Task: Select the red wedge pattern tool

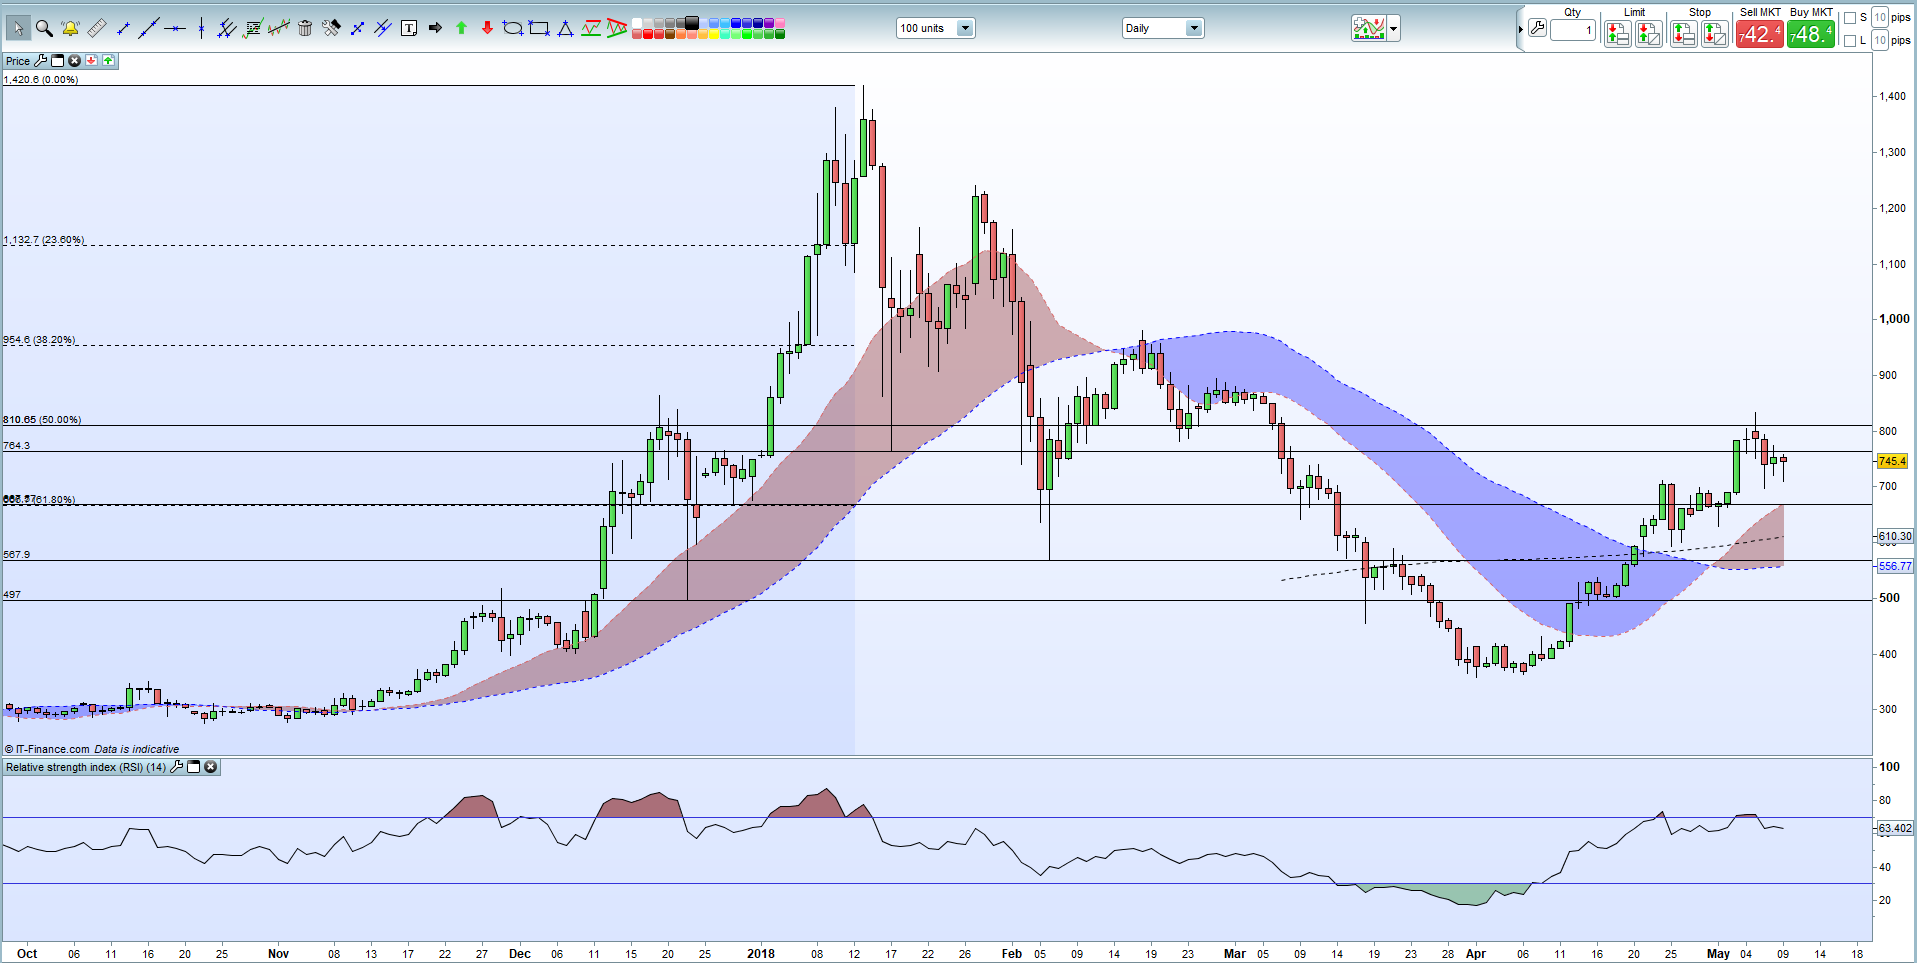Action: [617, 28]
